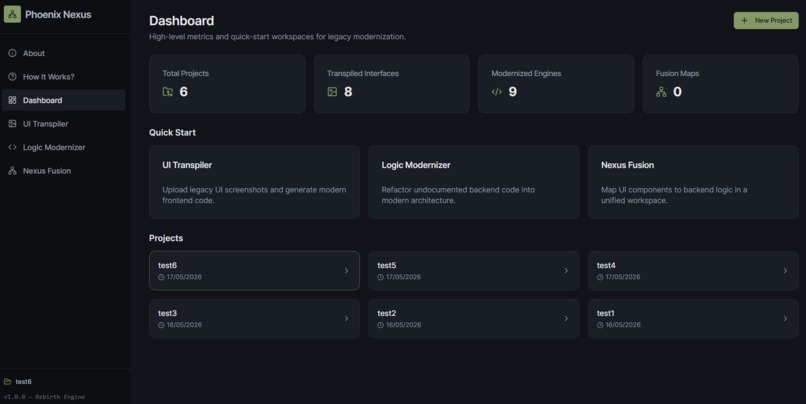The height and width of the screenshot is (404, 806).
Task: Click the Phoenix Nexus logo icon
Action: pyautogui.click(x=12, y=14)
